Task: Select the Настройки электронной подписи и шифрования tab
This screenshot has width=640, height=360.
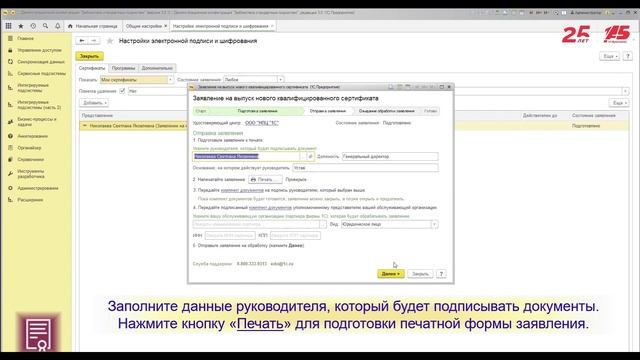Action: (220, 26)
